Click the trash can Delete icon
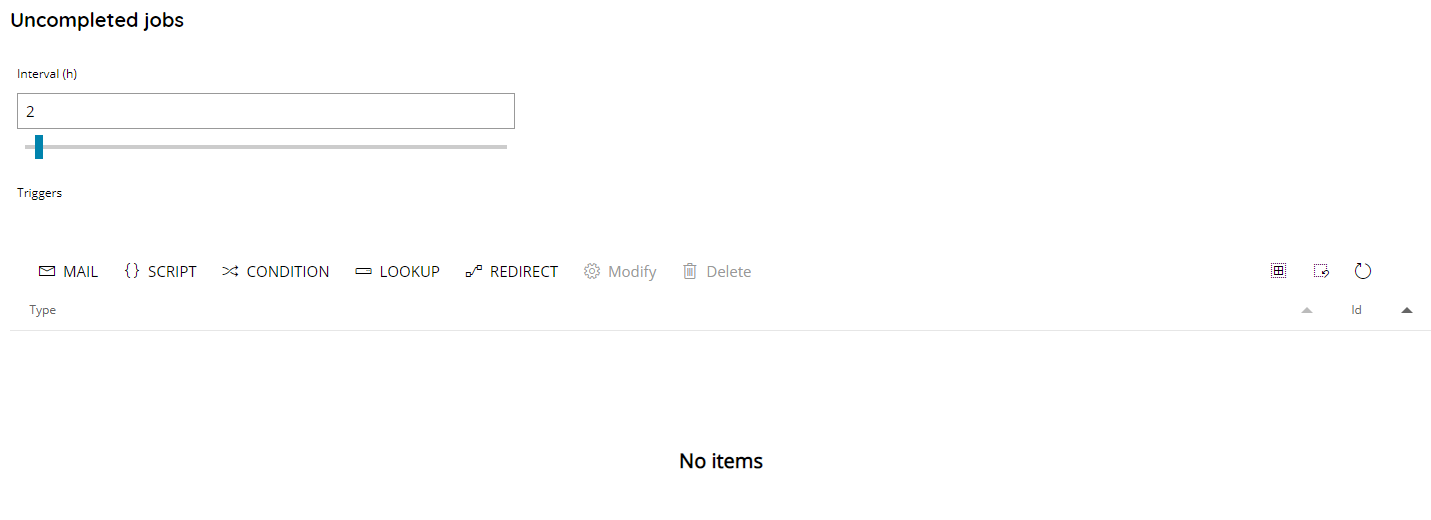 (x=690, y=272)
